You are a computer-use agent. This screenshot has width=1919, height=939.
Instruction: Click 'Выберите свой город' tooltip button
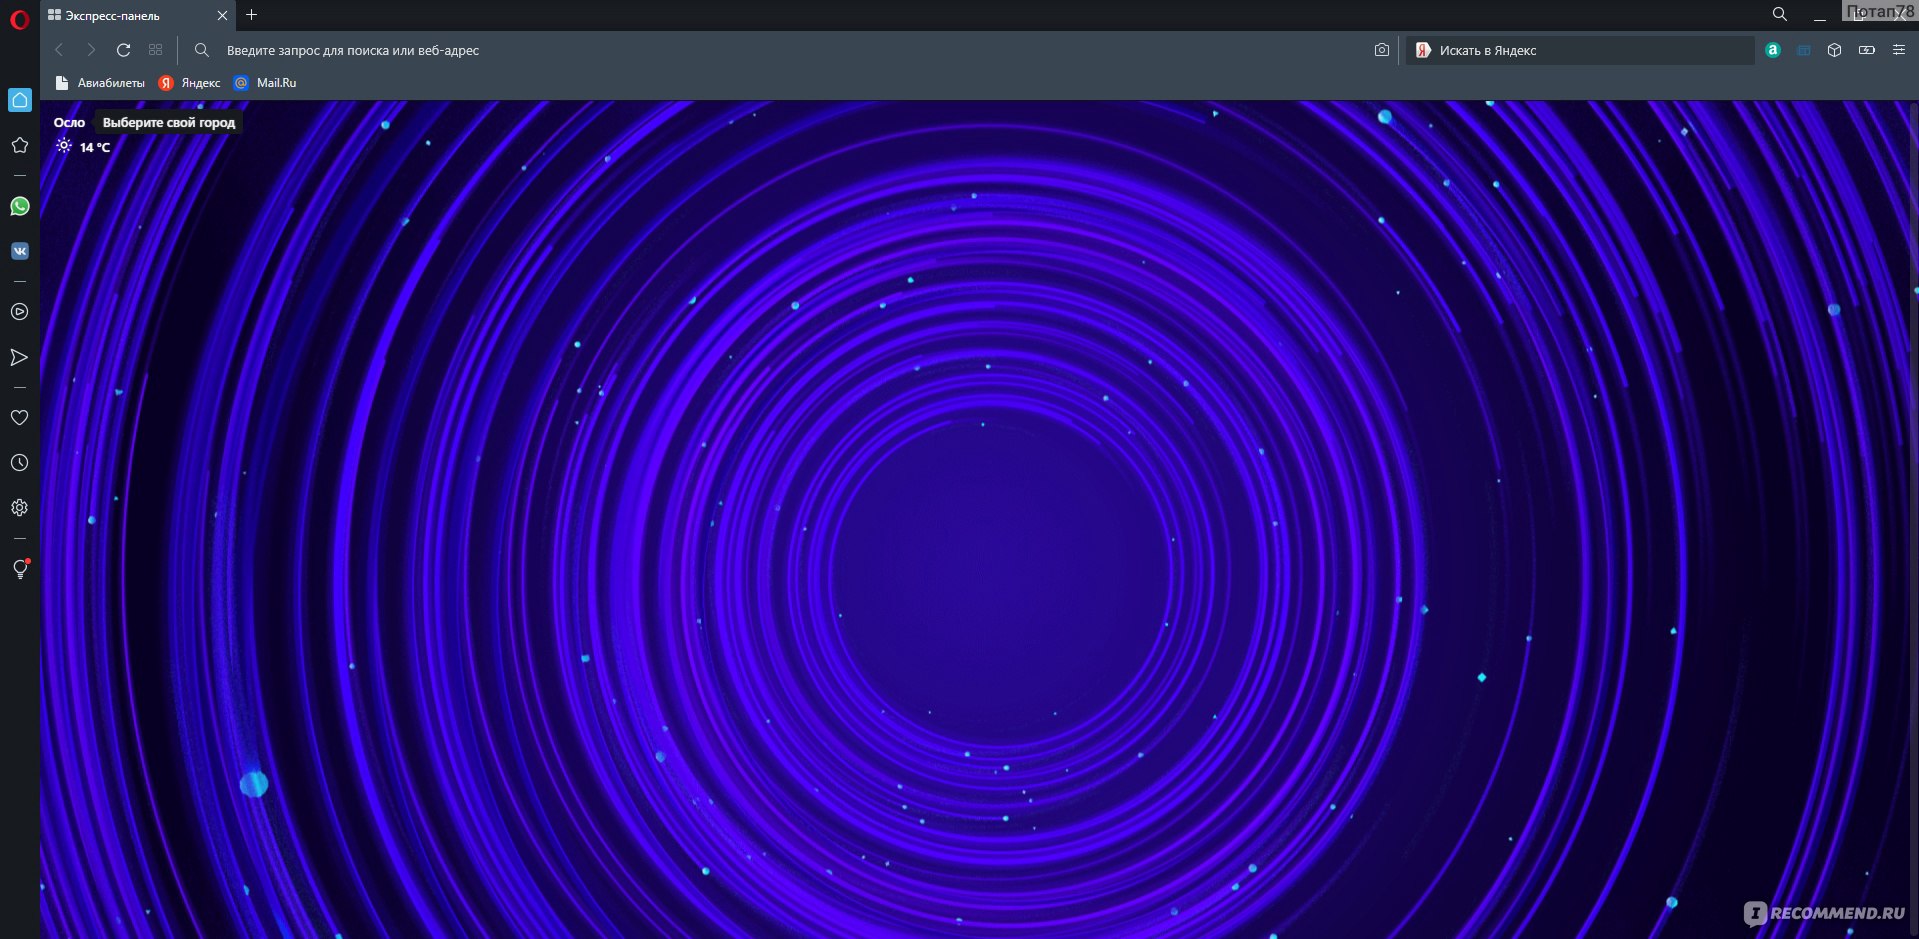click(169, 122)
